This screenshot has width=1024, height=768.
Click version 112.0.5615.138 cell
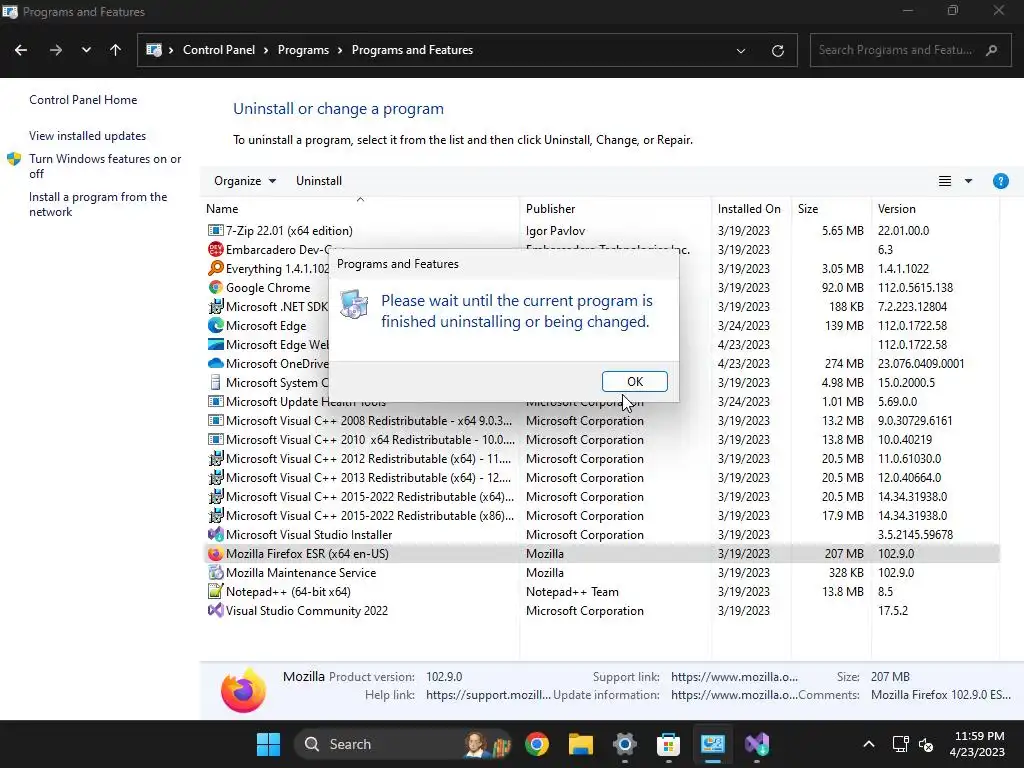pos(915,287)
